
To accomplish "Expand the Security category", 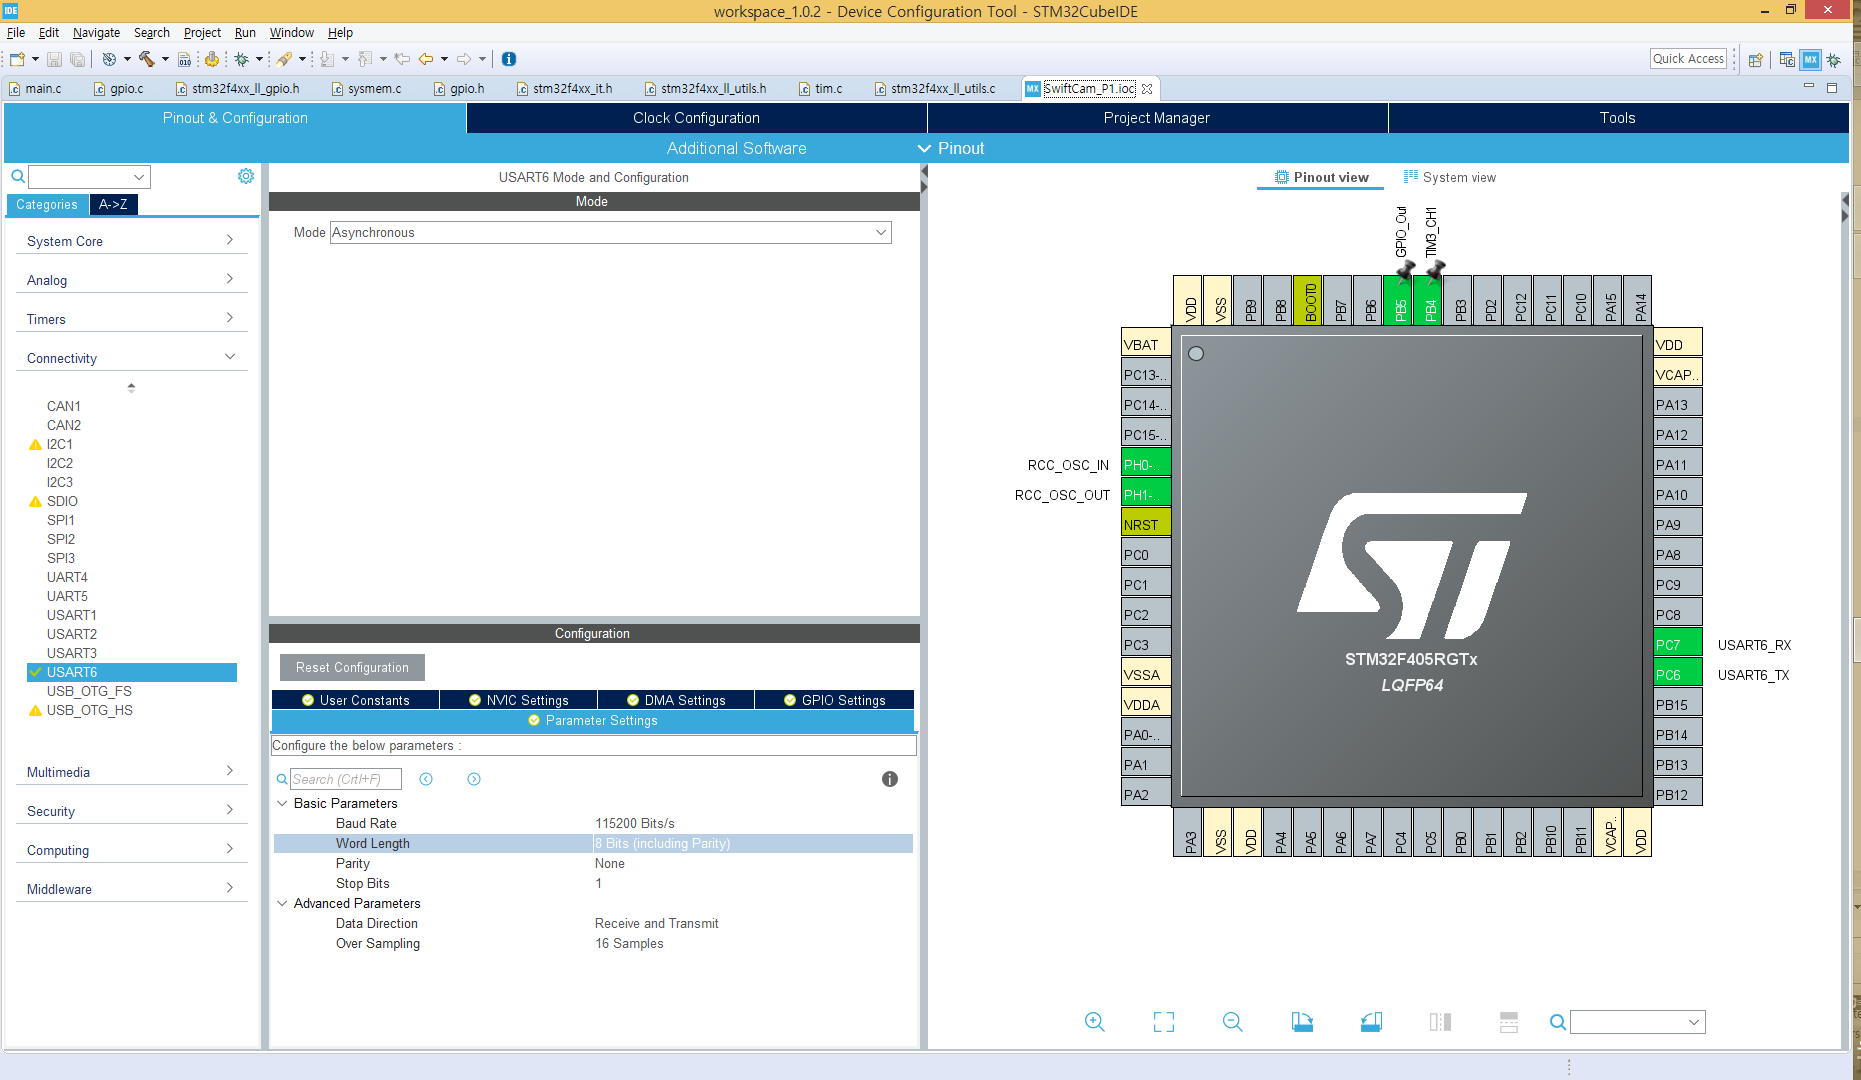I will (x=131, y=811).
